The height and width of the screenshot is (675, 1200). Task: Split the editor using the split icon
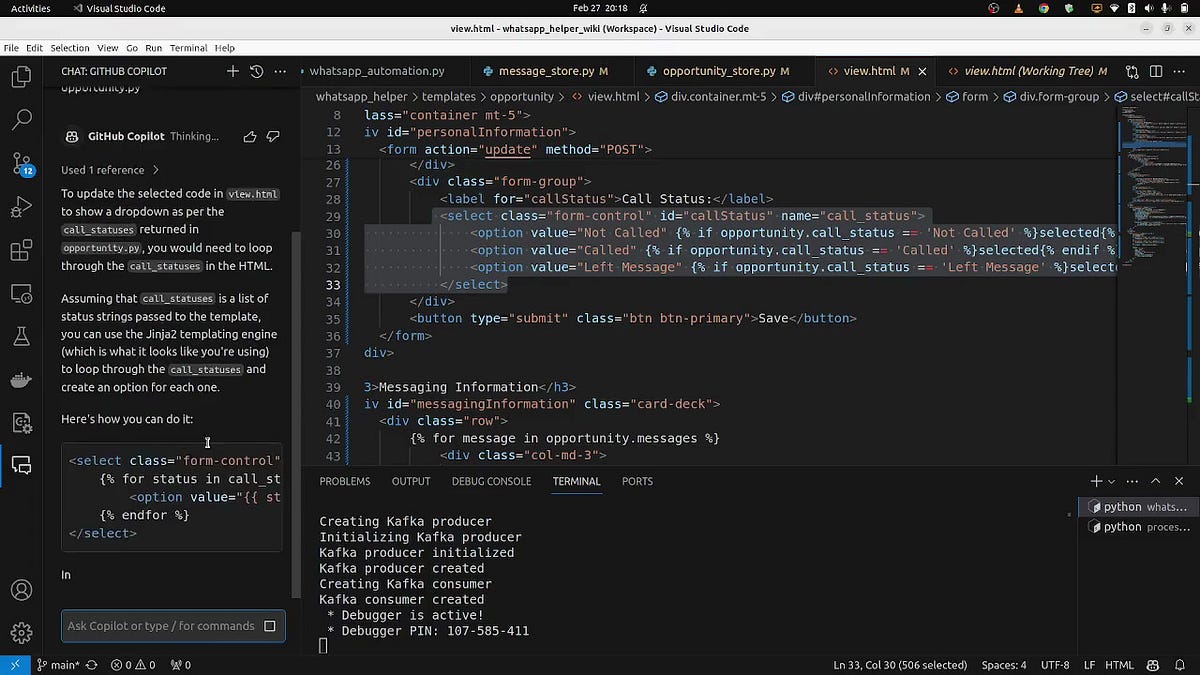click(1157, 71)
